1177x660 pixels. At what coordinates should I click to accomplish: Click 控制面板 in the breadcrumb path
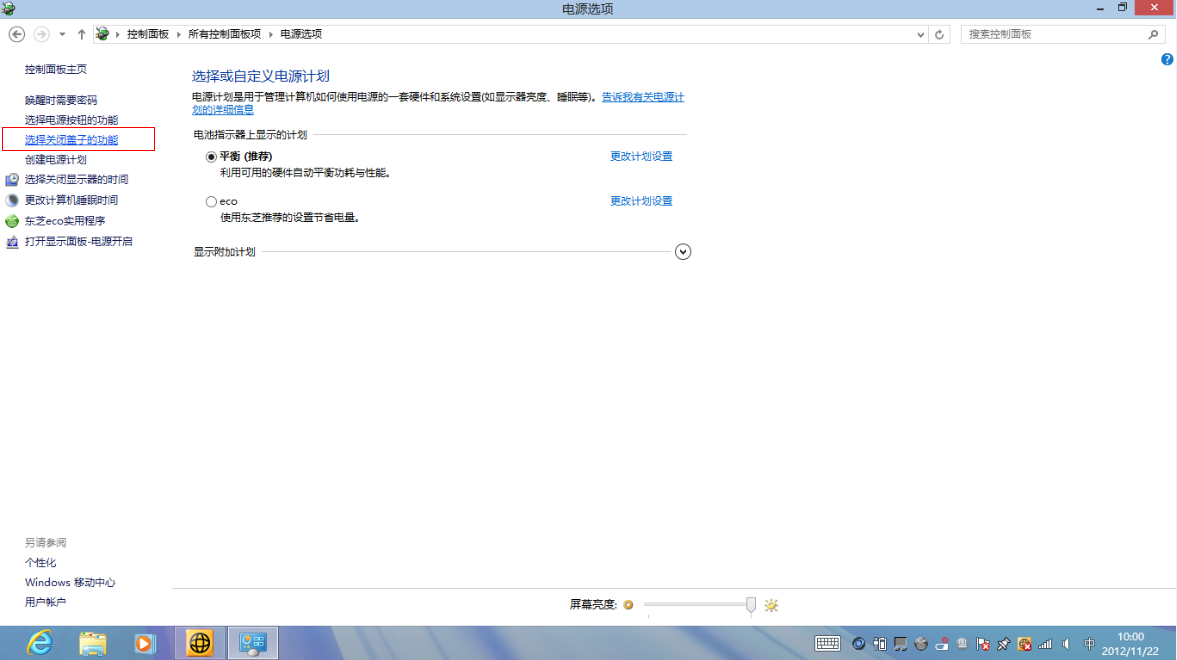147,34
